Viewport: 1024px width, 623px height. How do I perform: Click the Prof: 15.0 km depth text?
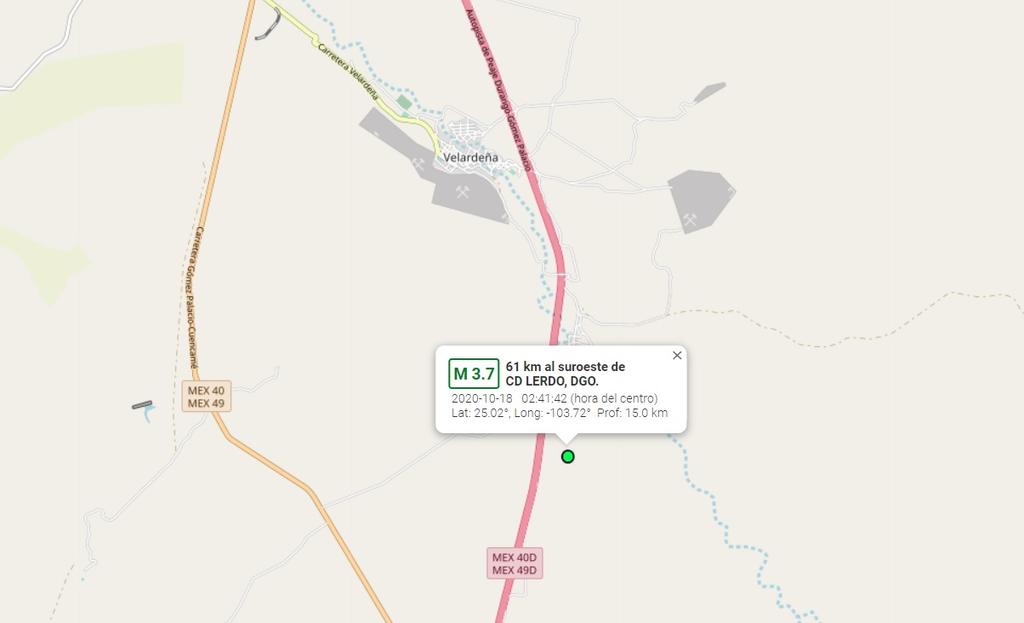(x=632, y=413)
